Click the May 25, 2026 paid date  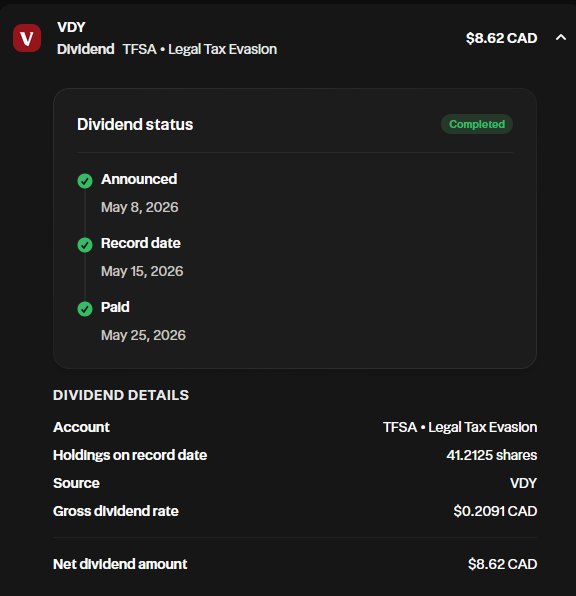[143, 335]
